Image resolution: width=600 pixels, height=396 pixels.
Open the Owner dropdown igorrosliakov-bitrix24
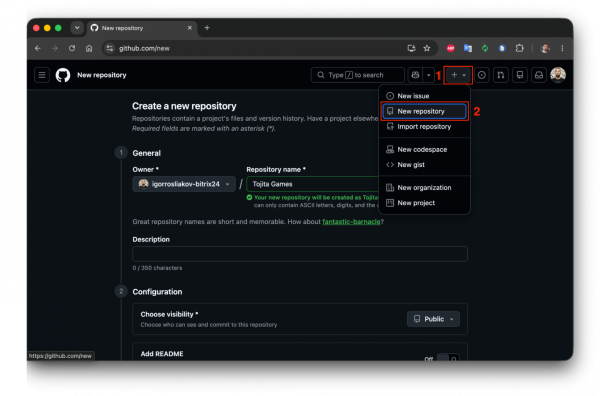(x=184, y=184)
